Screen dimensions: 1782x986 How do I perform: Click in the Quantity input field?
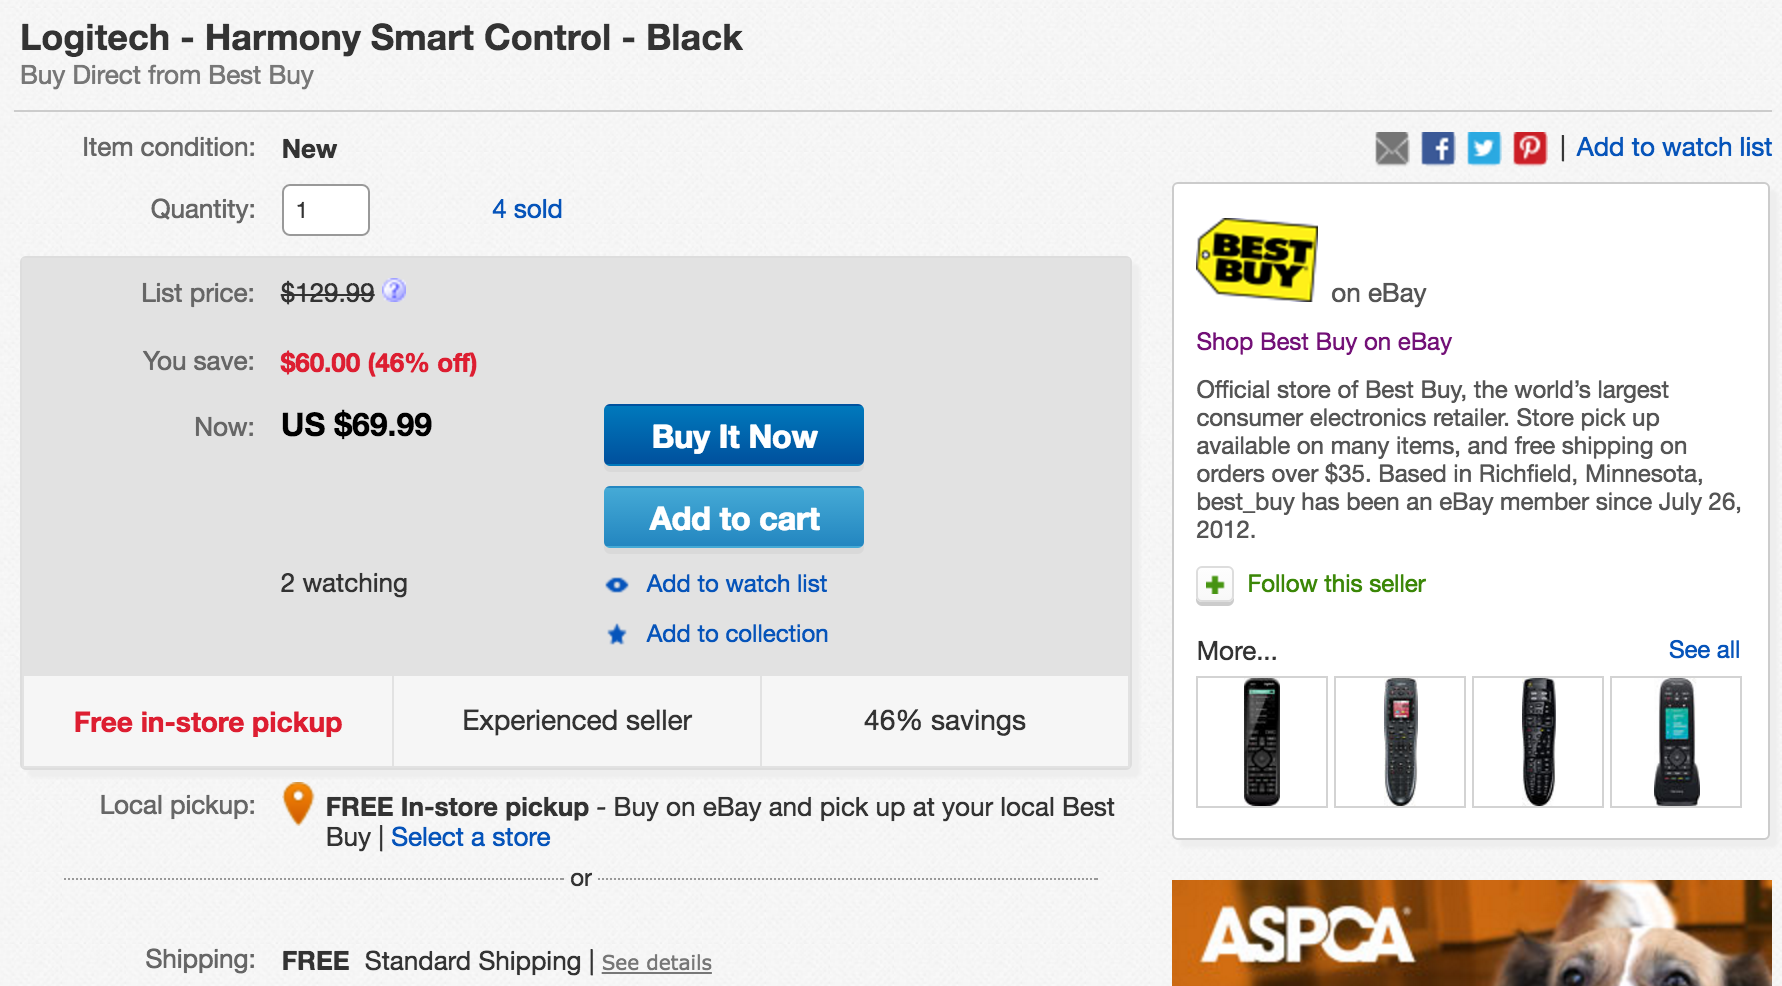(326, 210)
